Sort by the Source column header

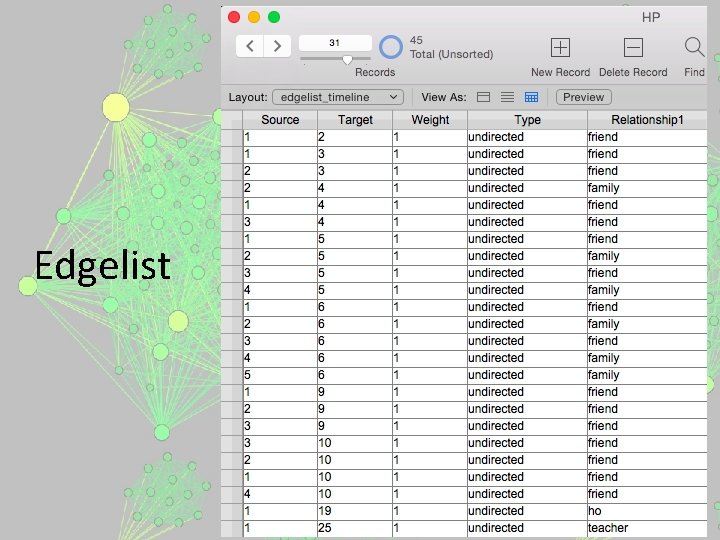[x=280, y=120]
